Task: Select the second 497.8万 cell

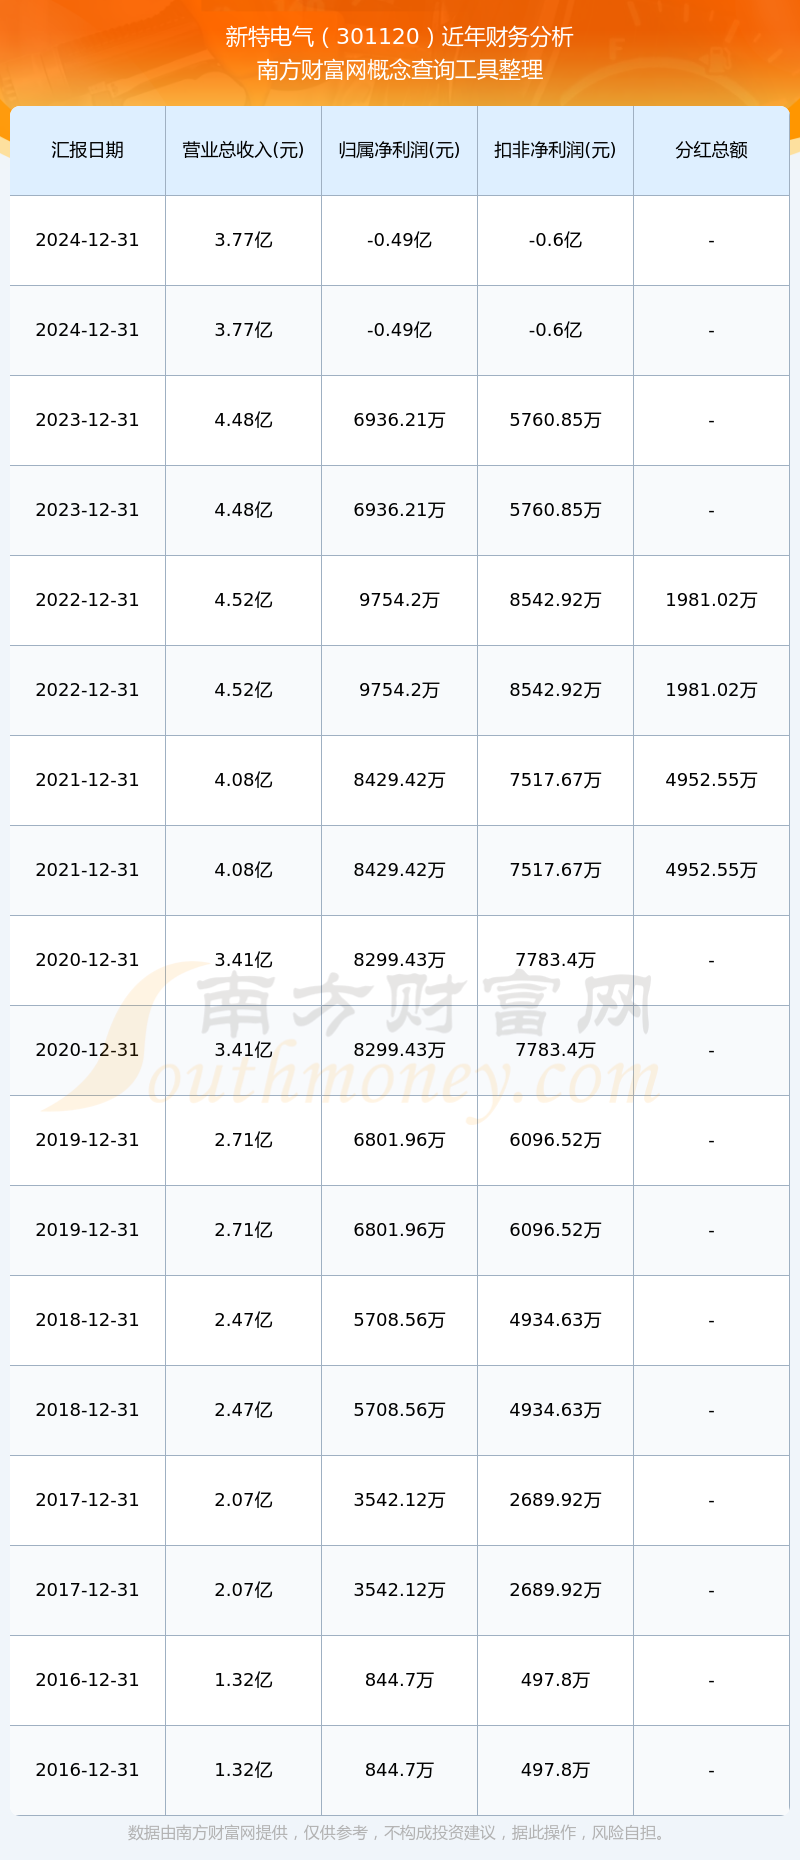Action: pos(555,1770)
